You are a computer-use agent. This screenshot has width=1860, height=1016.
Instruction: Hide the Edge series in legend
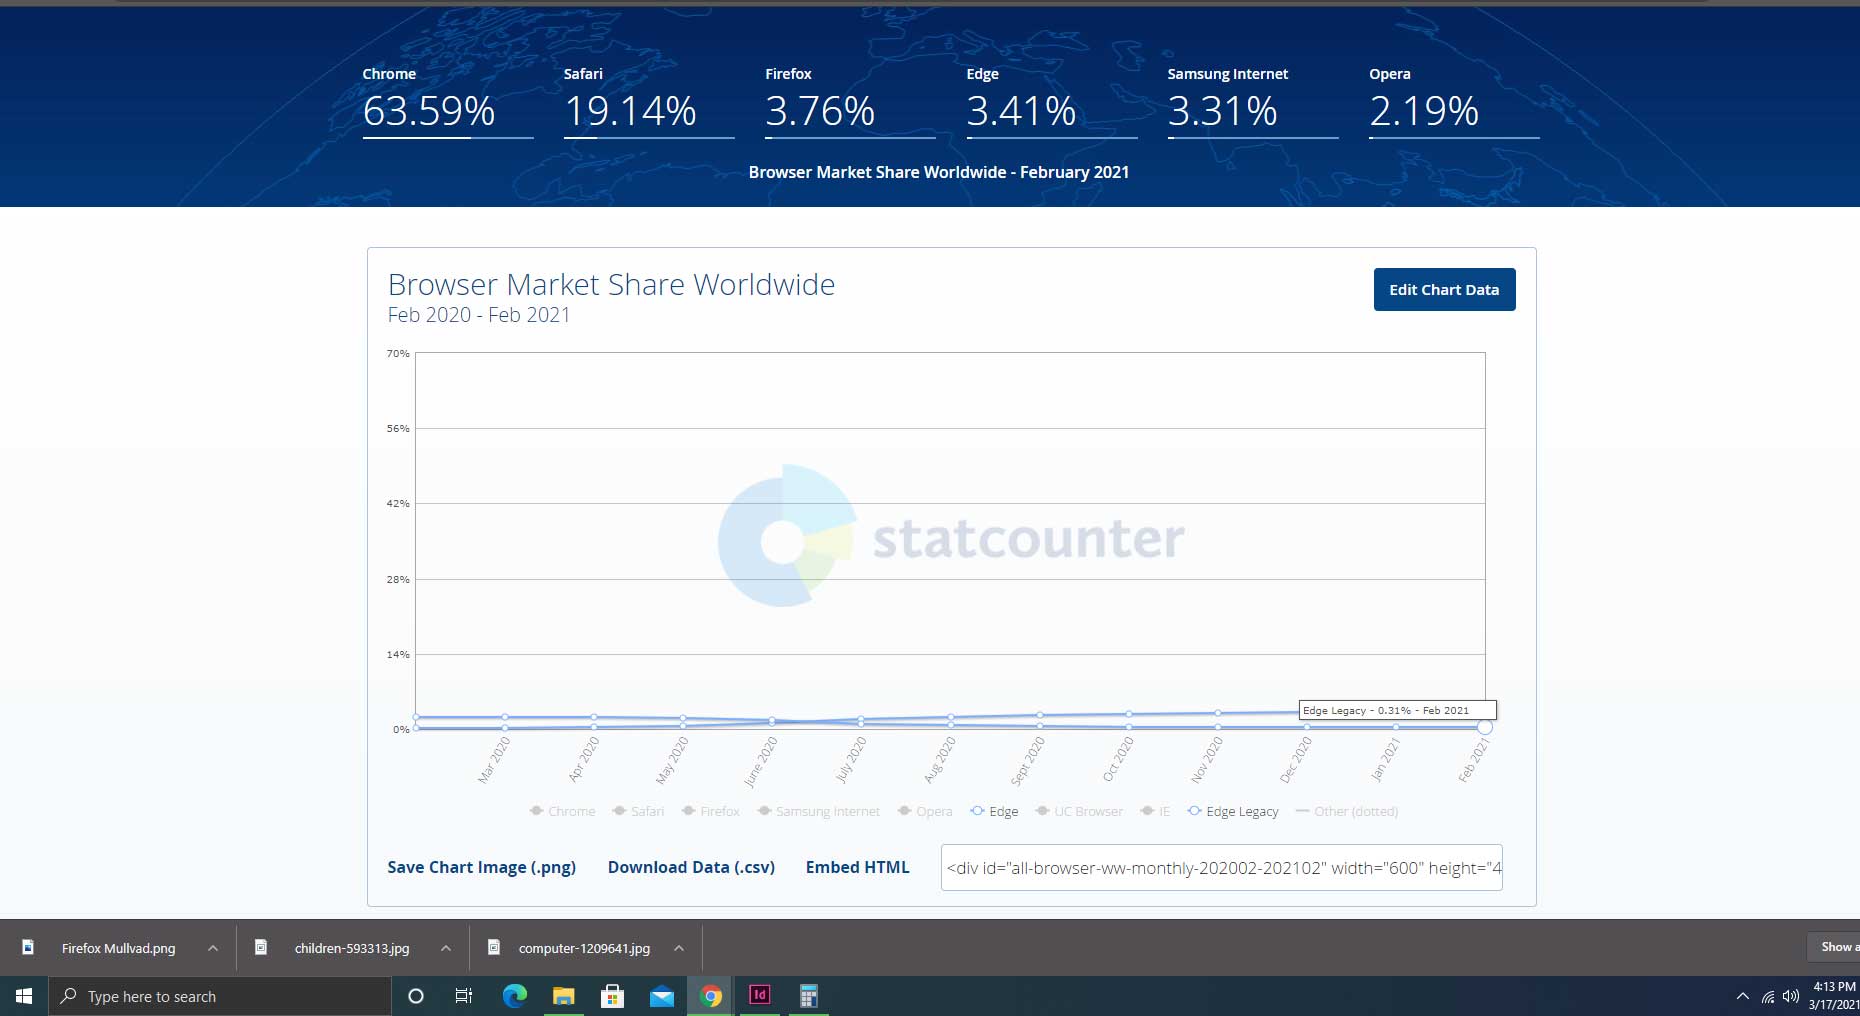click(x=994, y=811)
